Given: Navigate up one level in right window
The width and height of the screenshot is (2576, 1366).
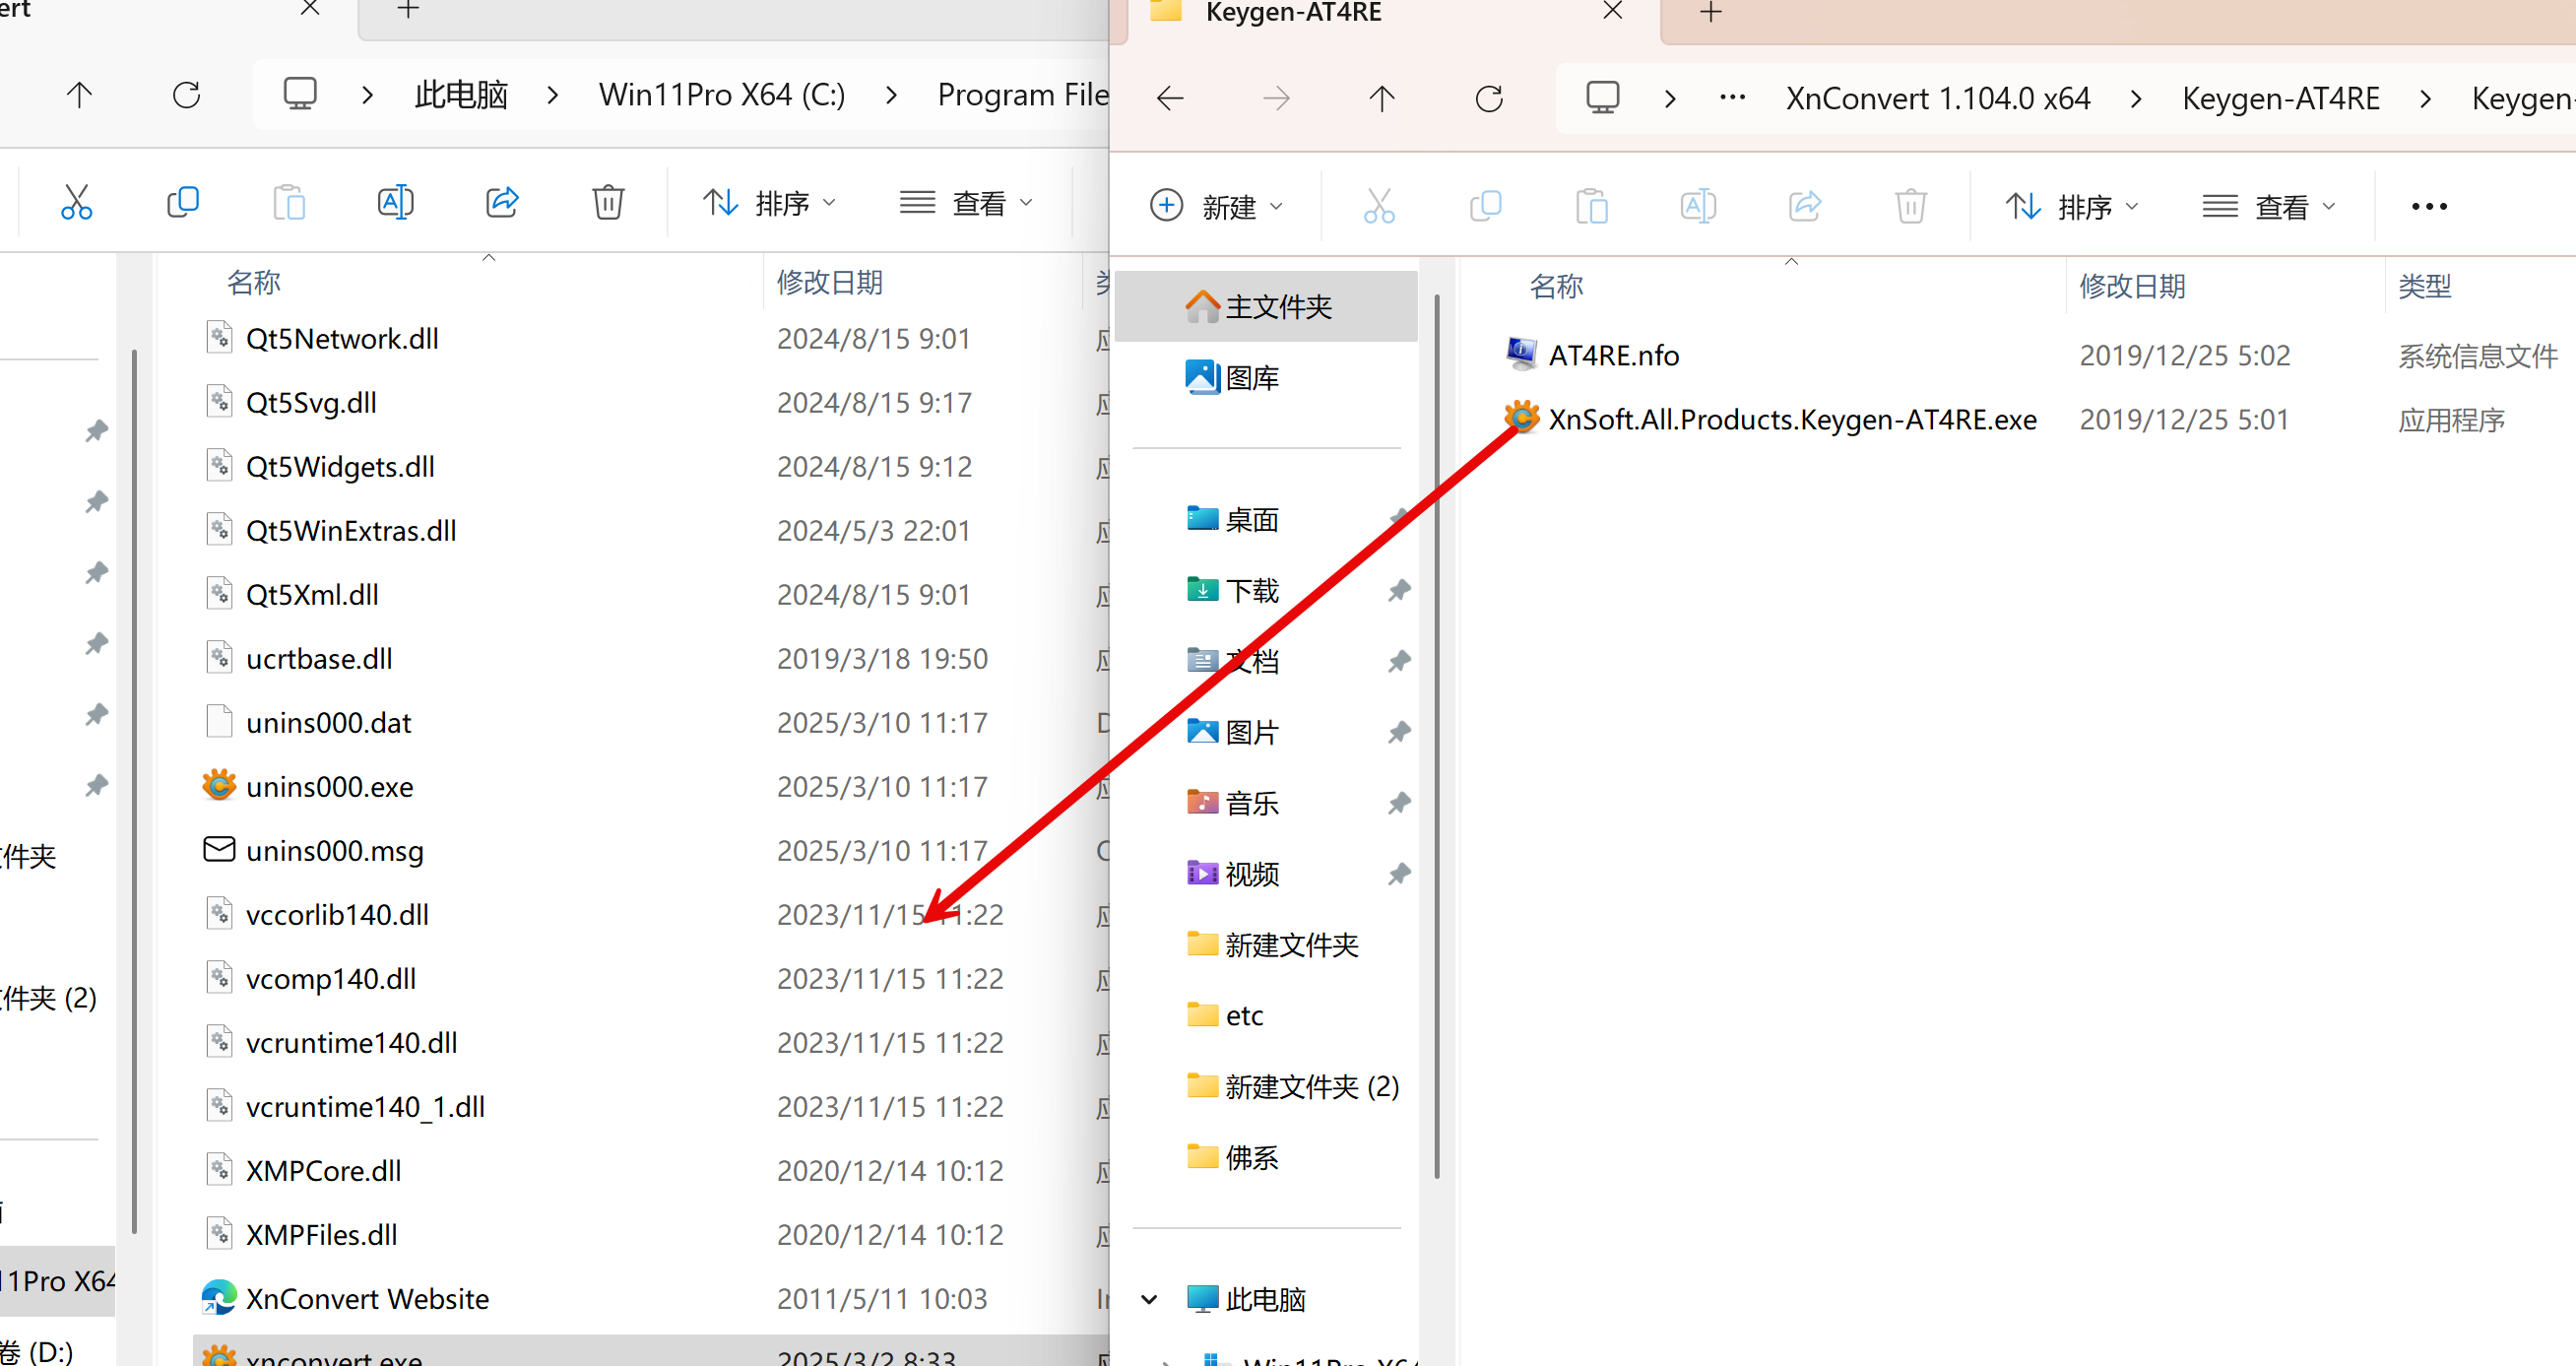Looking at the screenshot, I should point(1382,99).
